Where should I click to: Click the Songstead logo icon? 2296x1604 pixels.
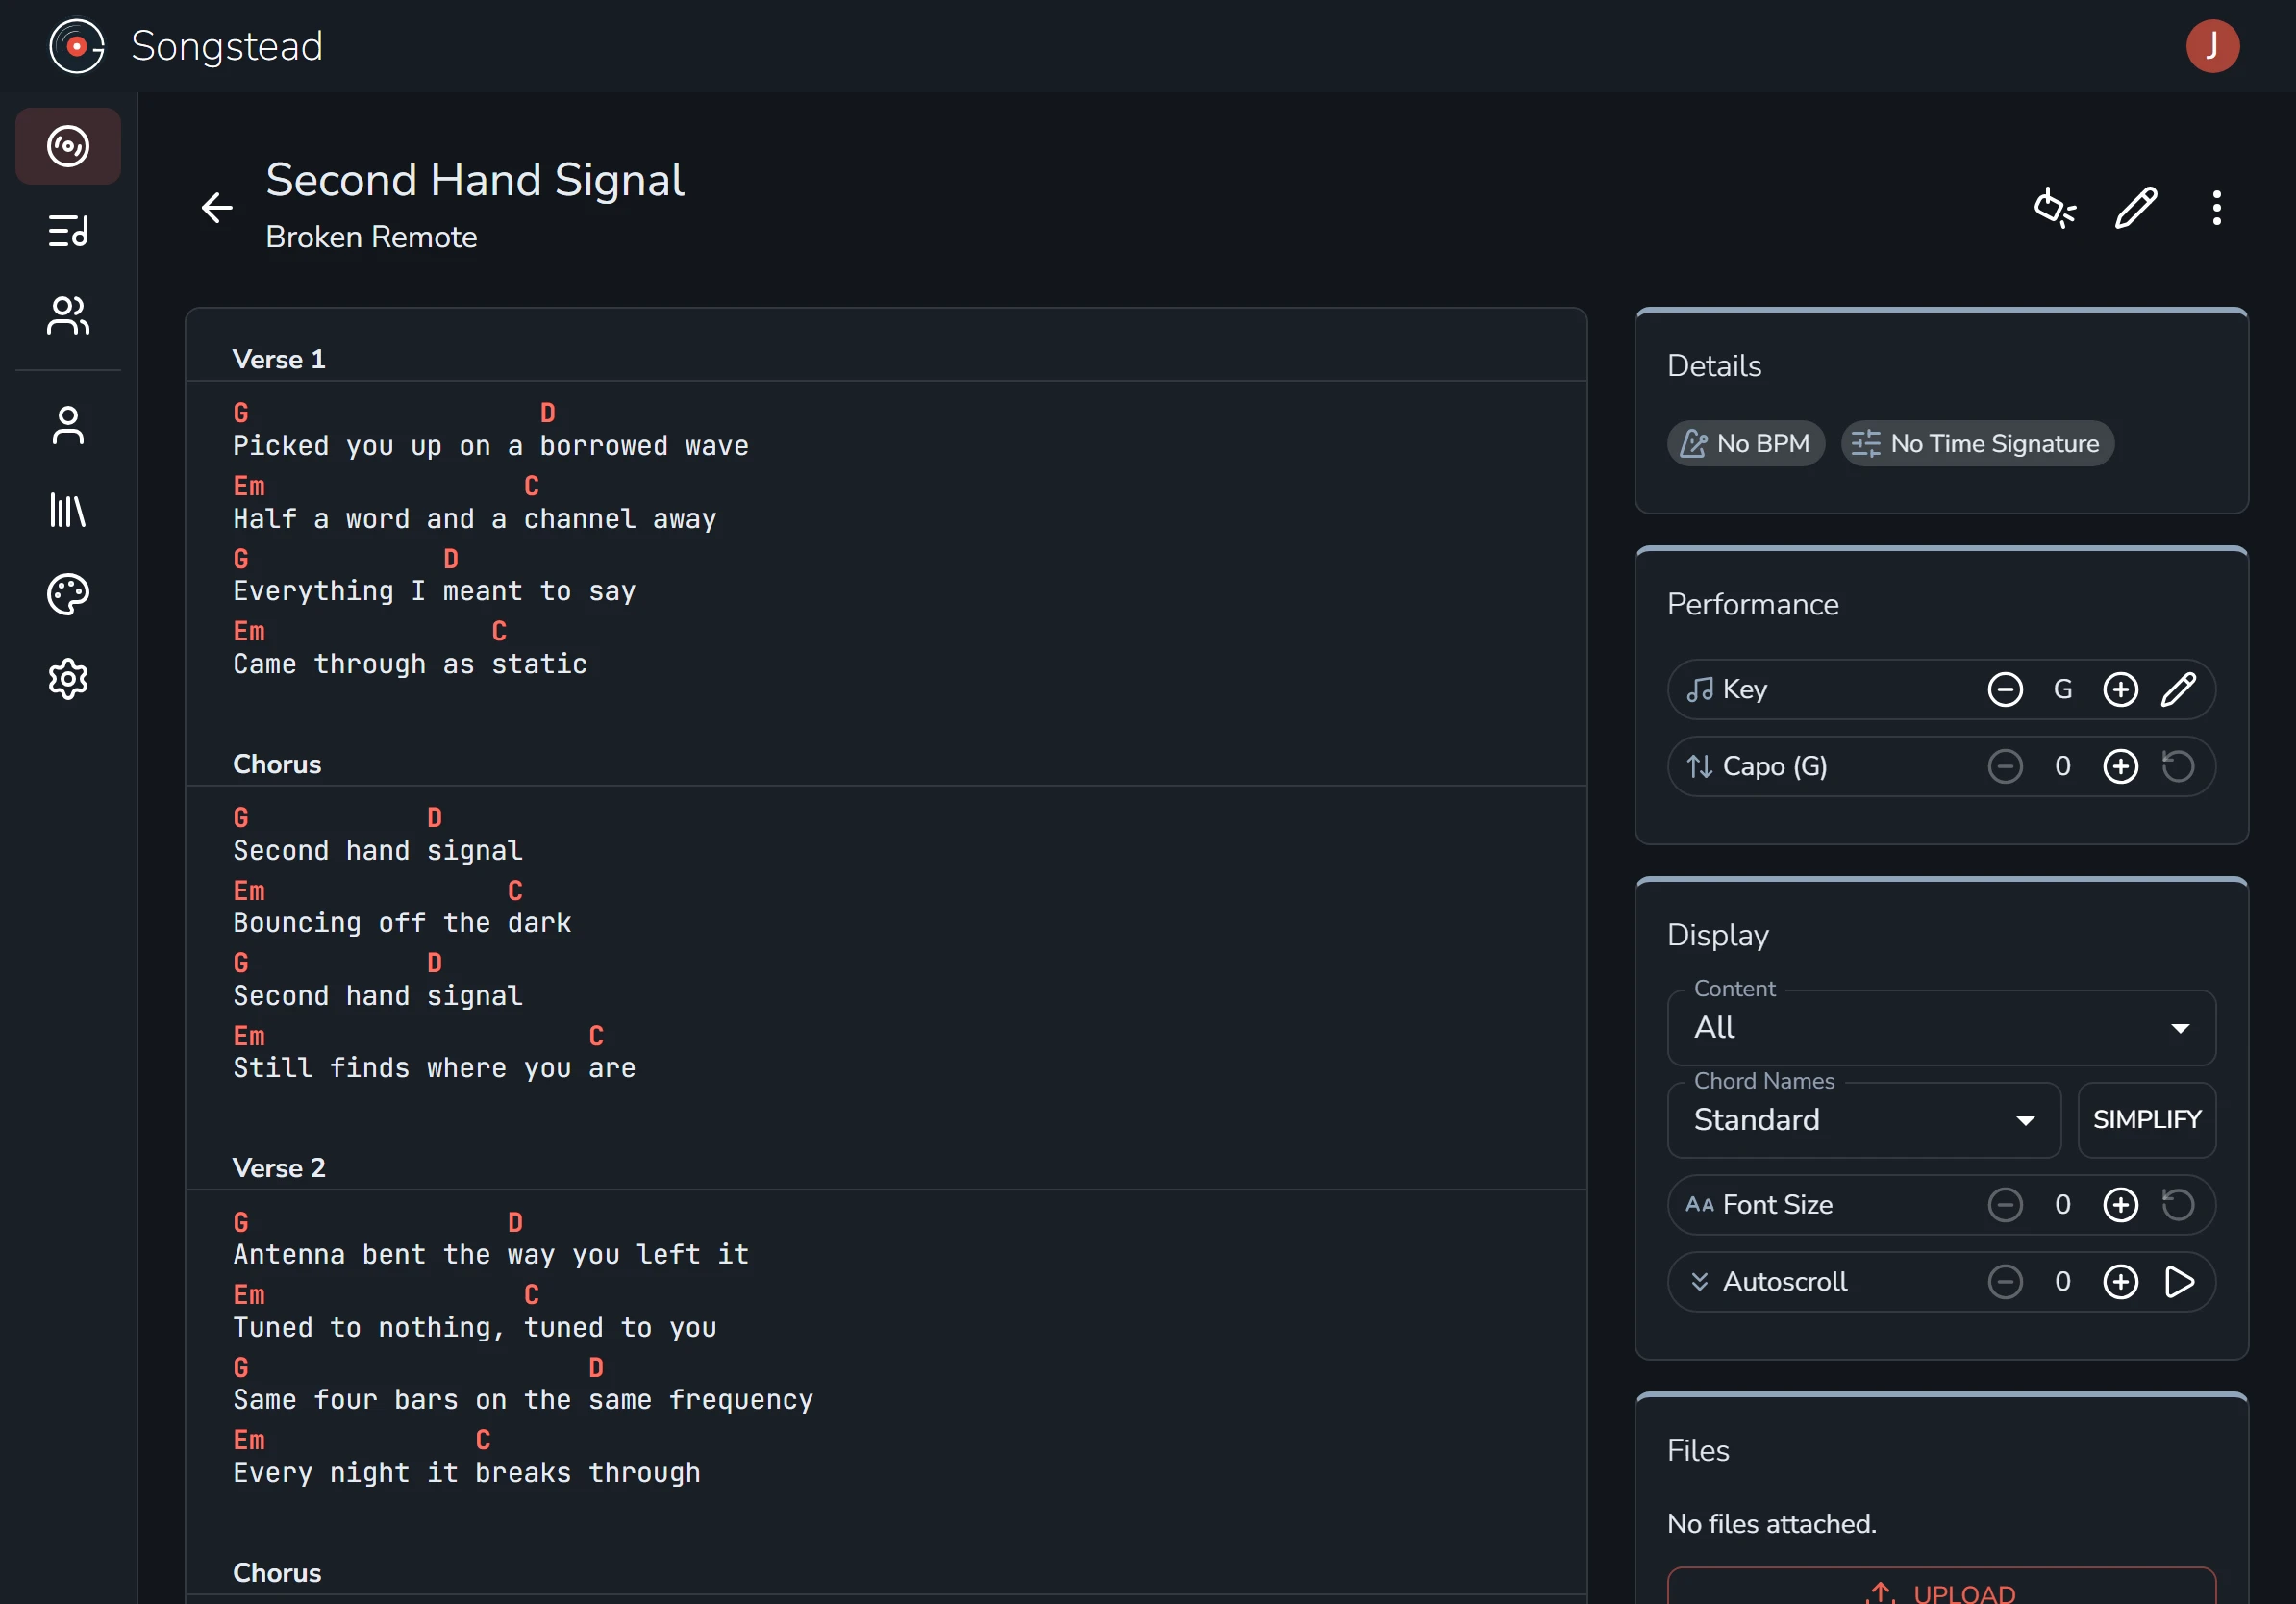(77, 46)
